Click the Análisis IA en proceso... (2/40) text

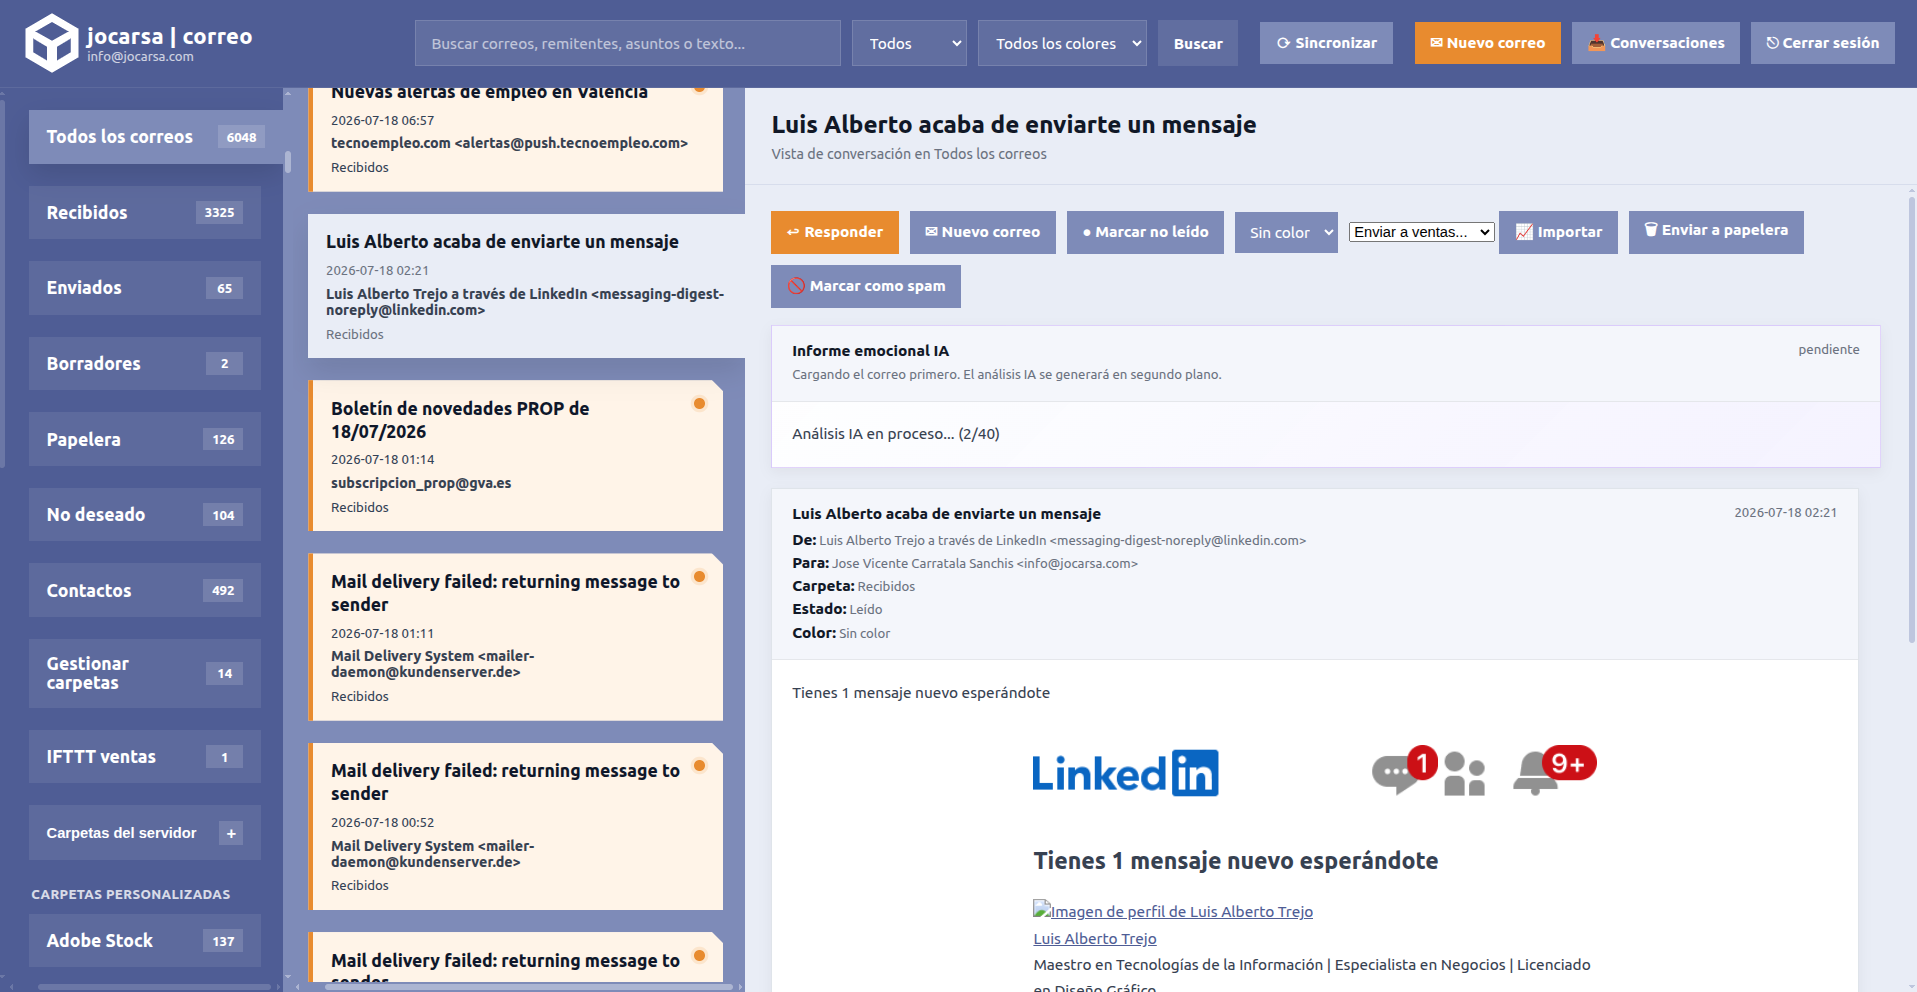pyautogui.click(x=896, y=434)
